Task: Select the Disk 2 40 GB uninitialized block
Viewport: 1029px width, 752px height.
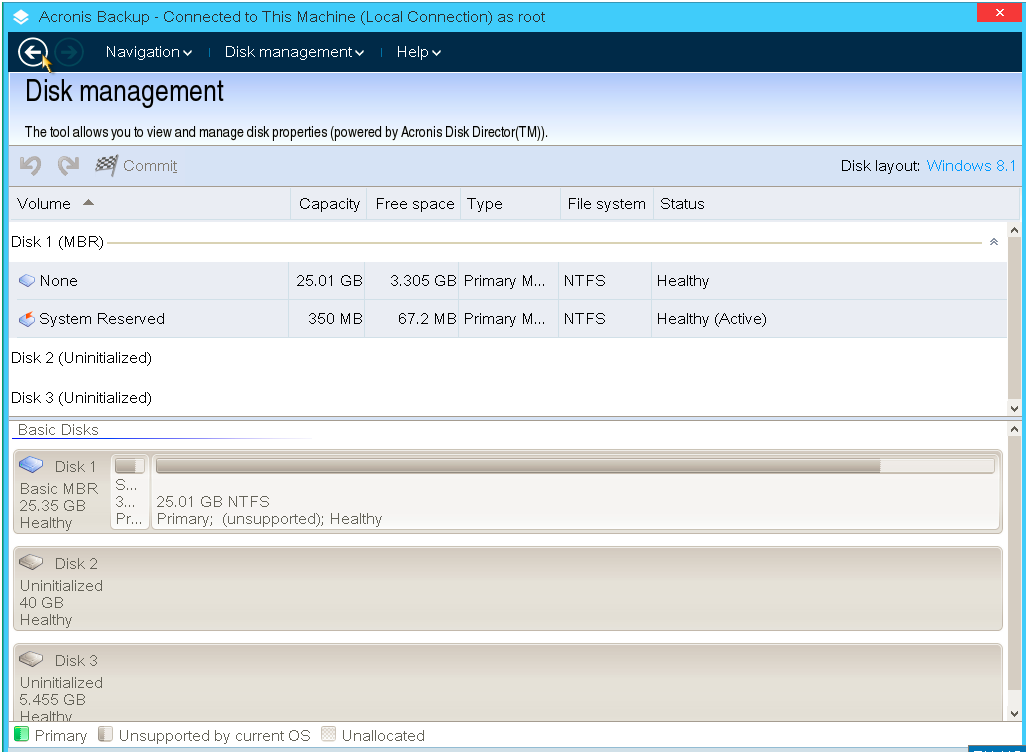Action: coord(508,589)
